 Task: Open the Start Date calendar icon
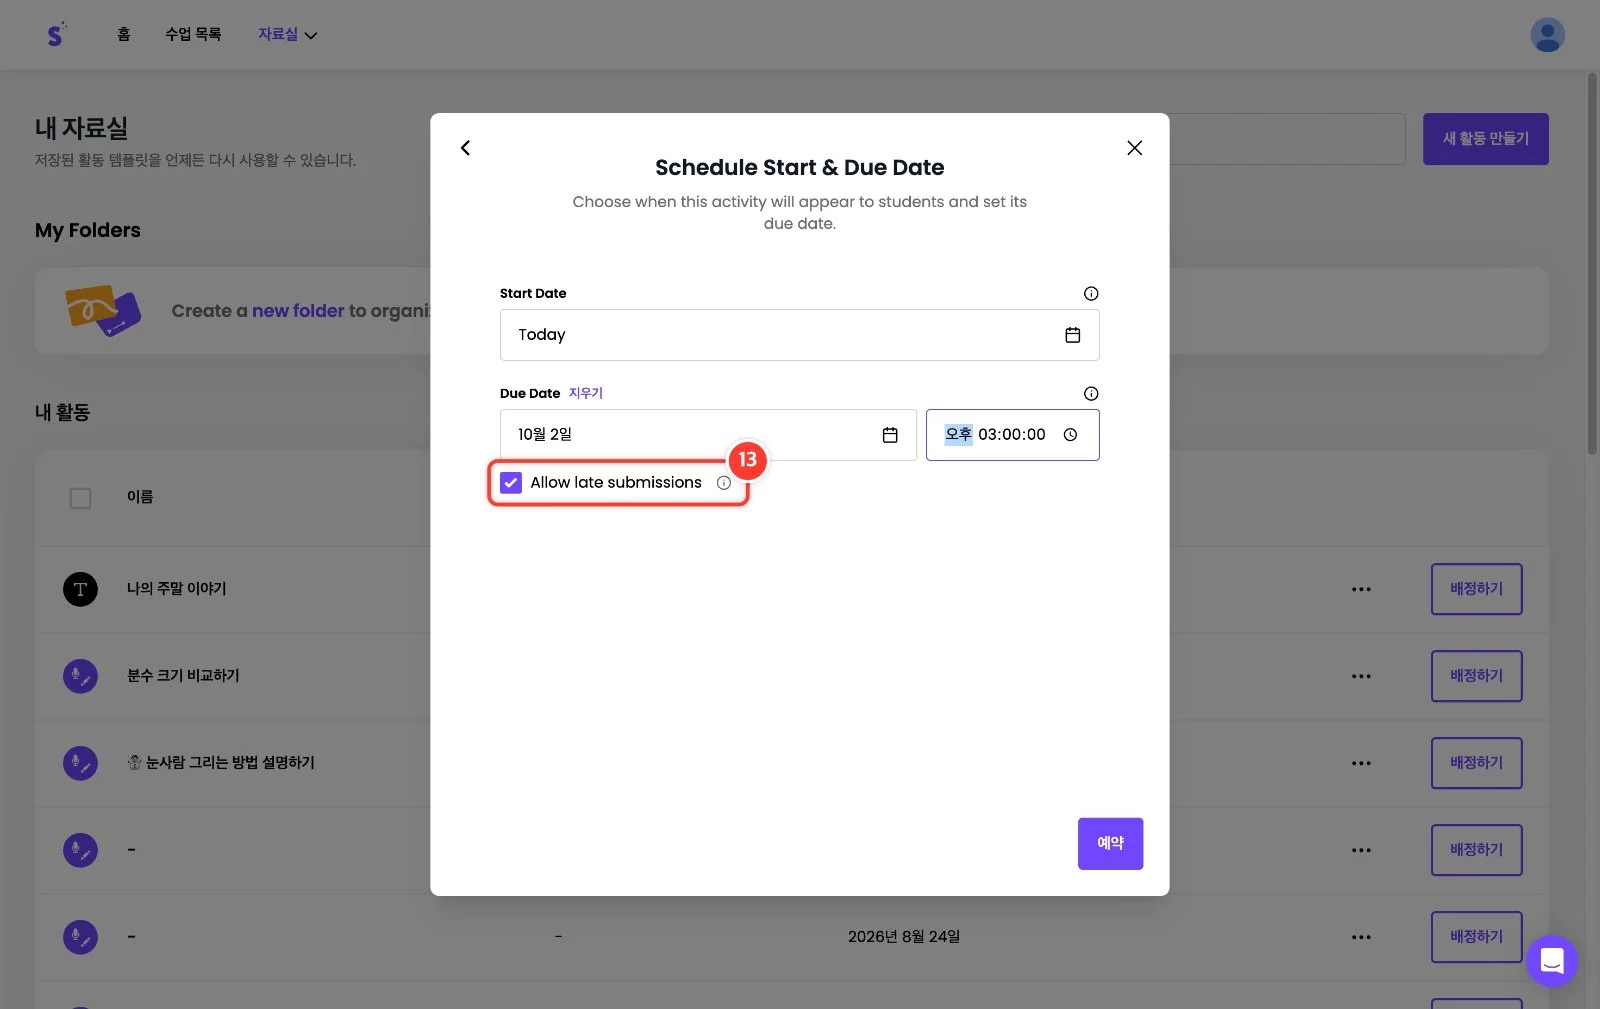coord(1072,335)
